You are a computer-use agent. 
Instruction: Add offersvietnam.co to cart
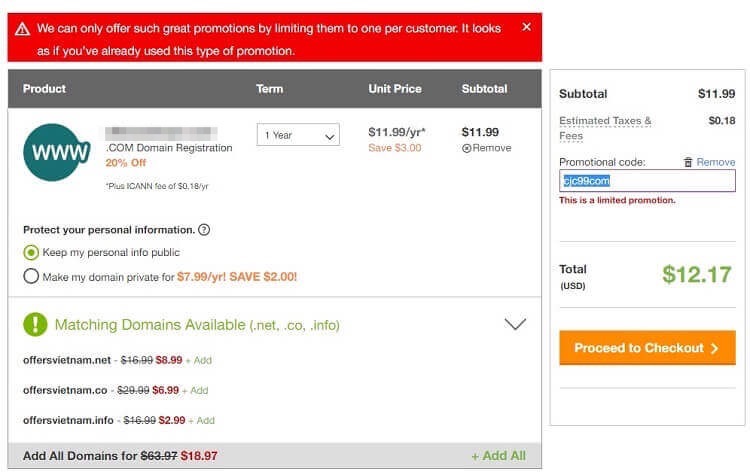195,390
